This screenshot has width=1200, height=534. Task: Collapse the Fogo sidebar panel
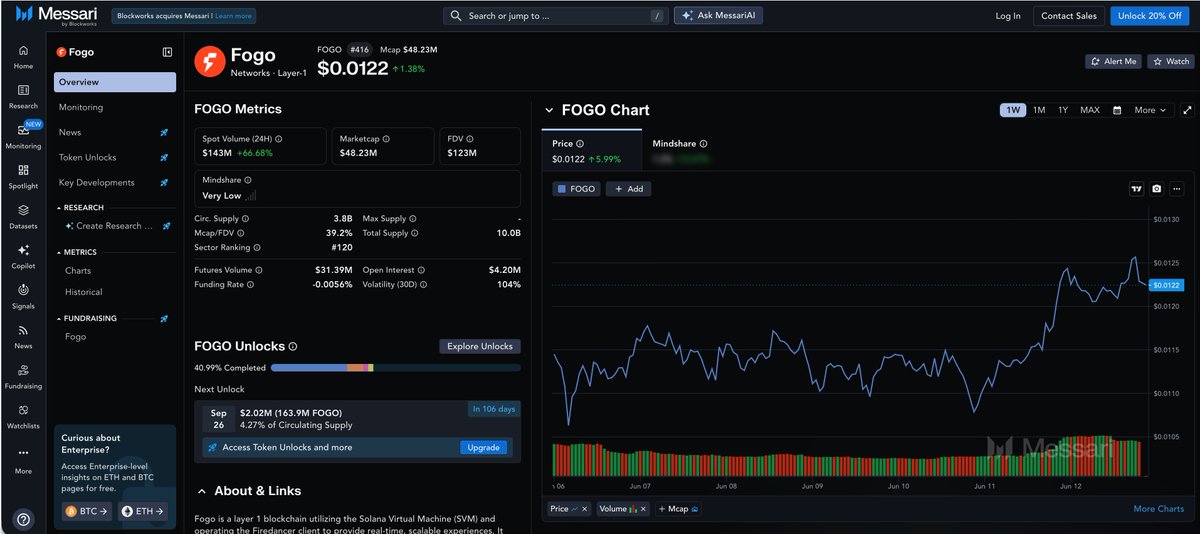167,52
